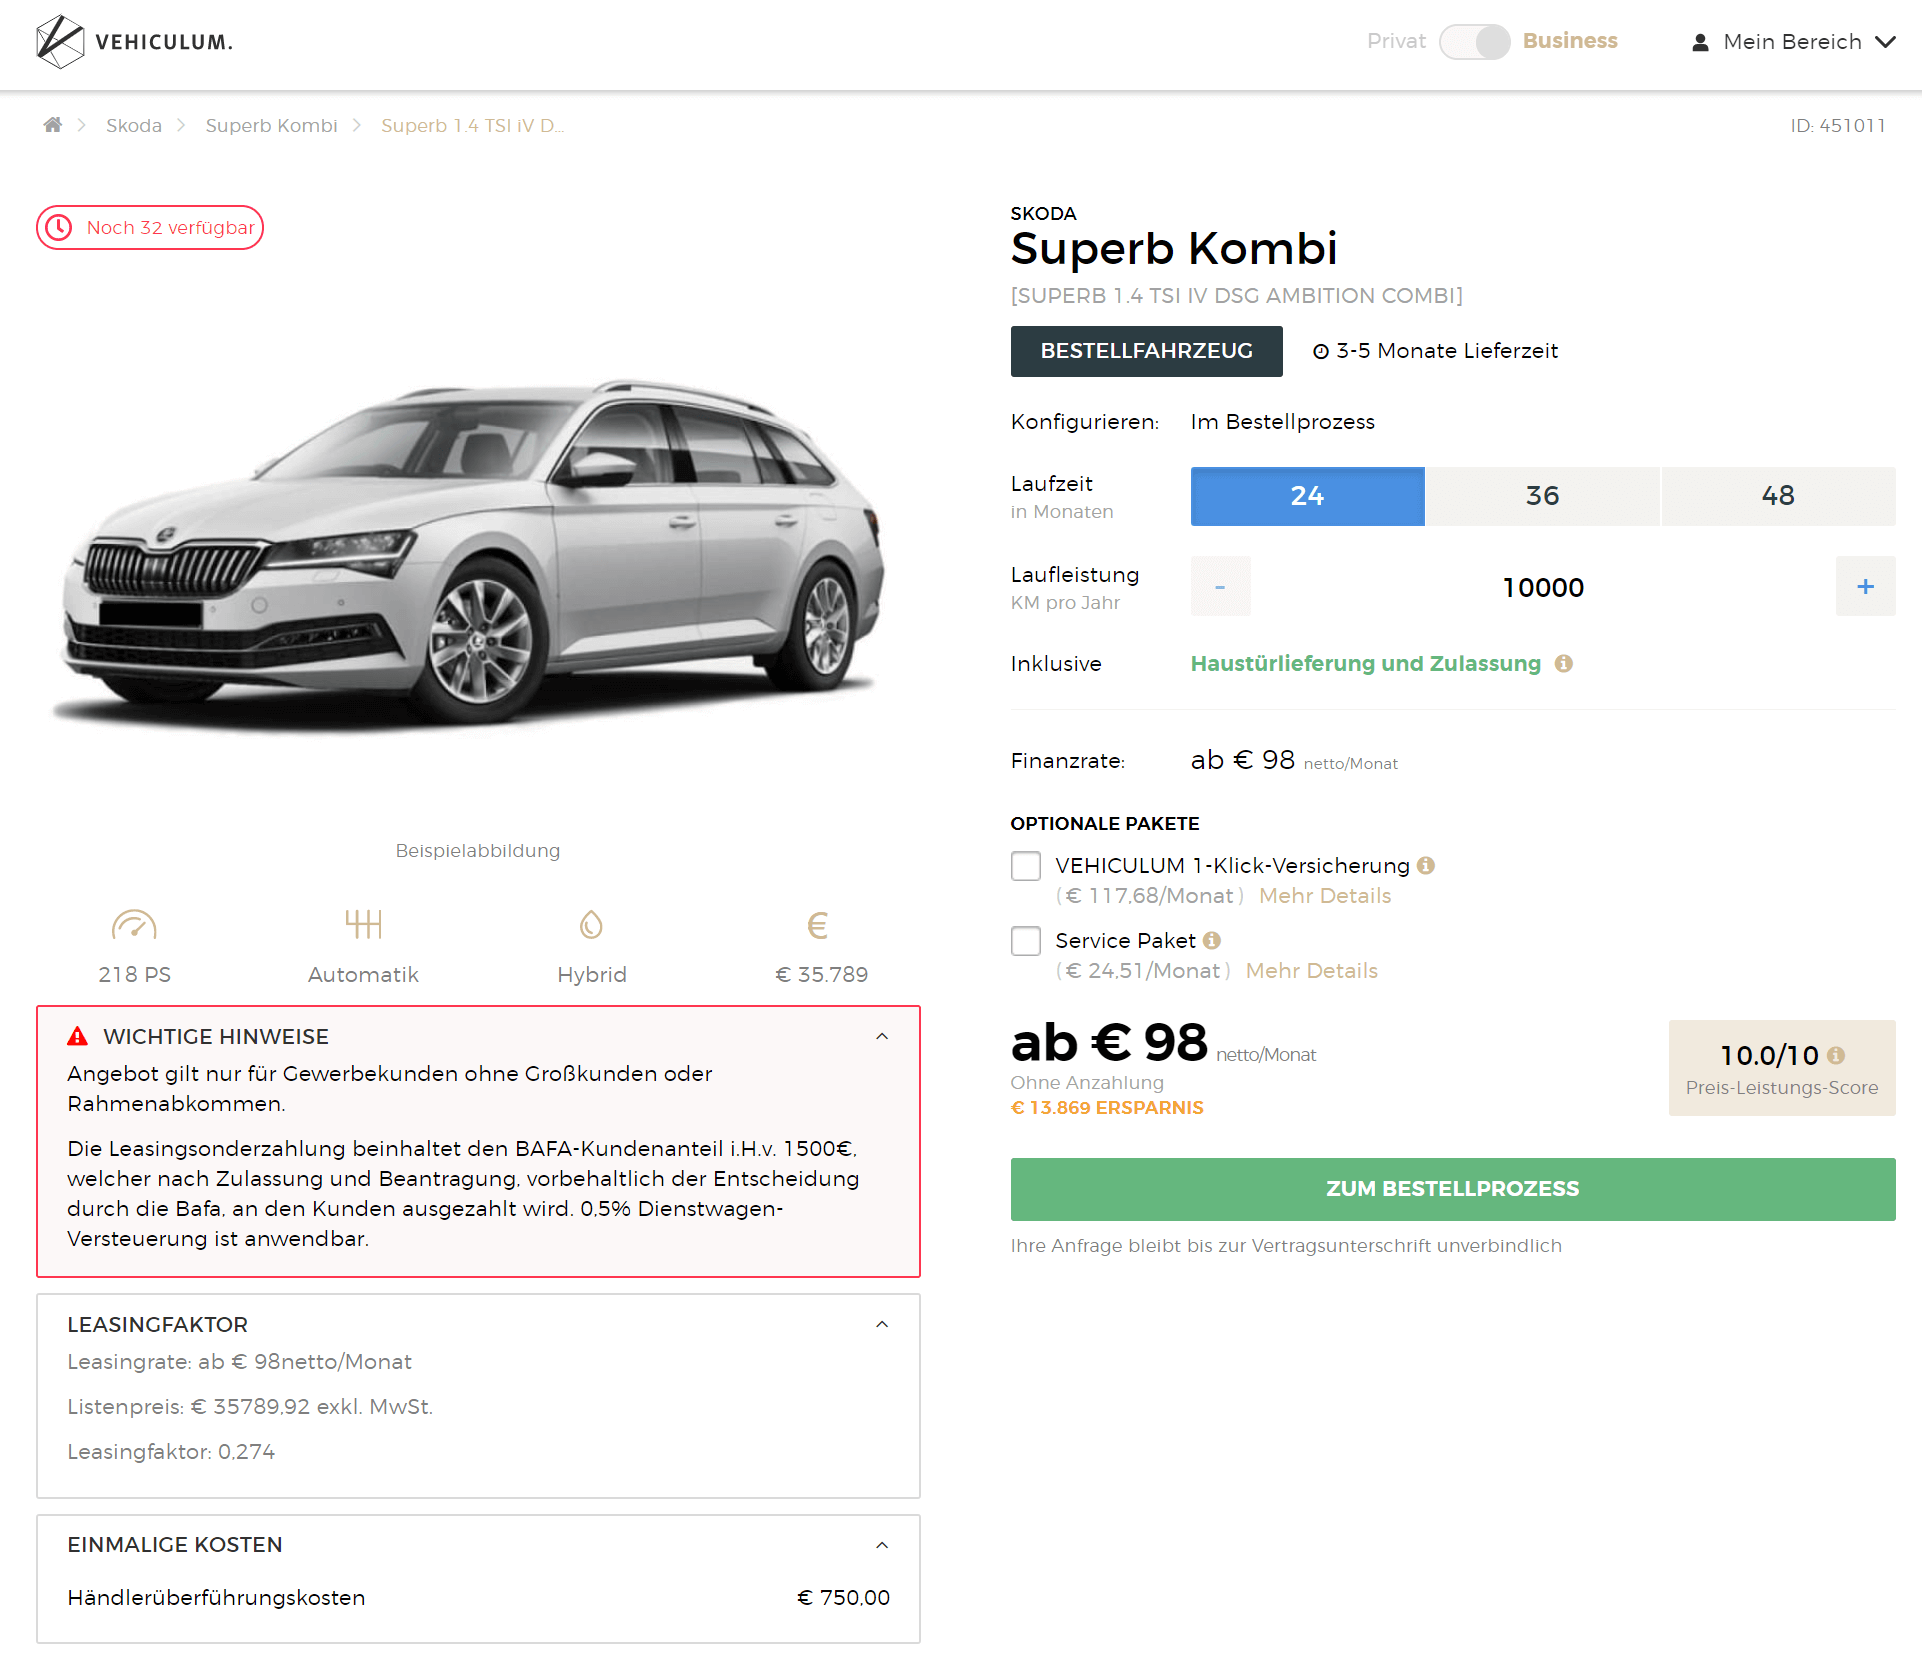
Task: Collapse the Leasingfaktor section
Action: point(882,1325)
